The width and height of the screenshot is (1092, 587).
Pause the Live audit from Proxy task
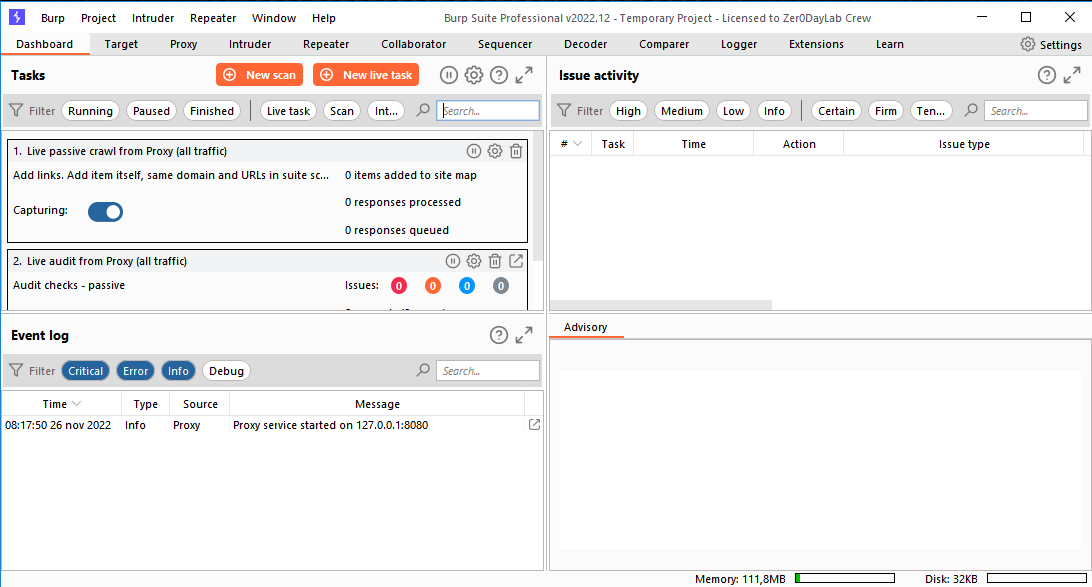pos(453,261)
